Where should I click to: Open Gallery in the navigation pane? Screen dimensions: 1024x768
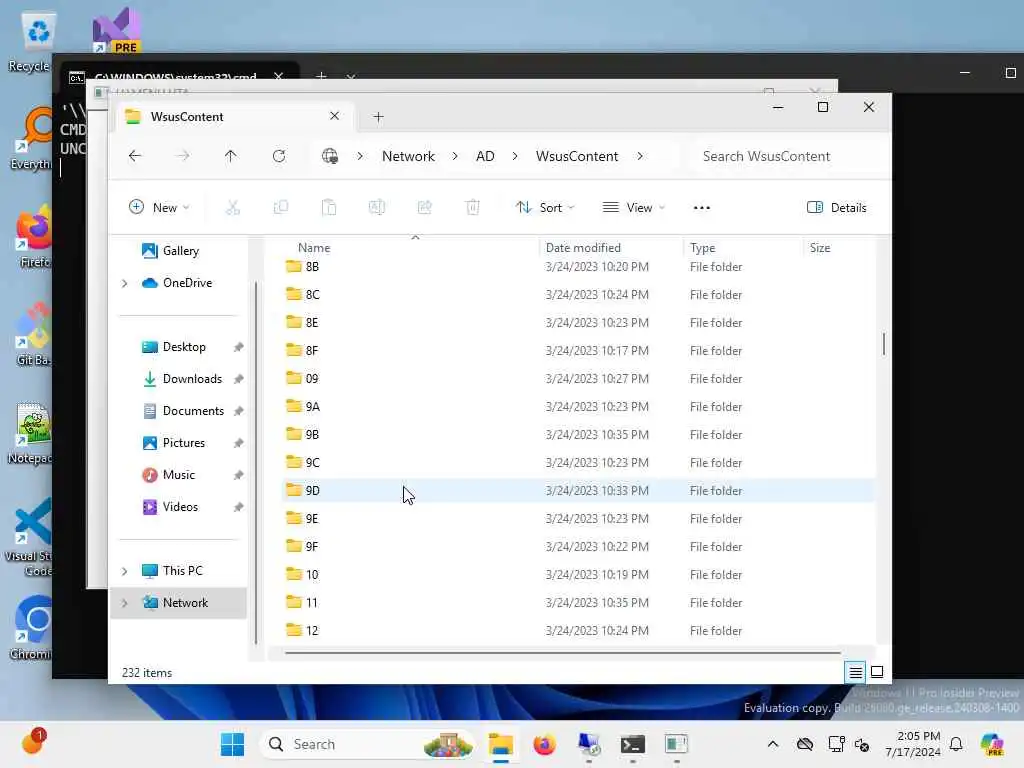pos(181,251)
